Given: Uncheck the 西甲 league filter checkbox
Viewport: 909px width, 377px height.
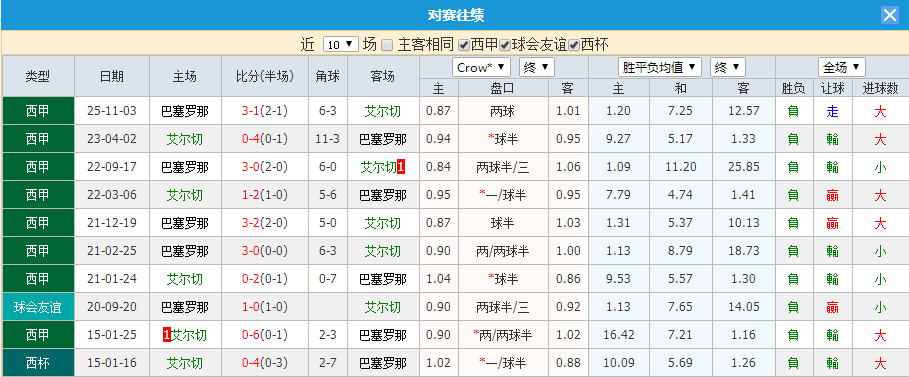Looking at the screenshot, I should (x=463, y=45).
